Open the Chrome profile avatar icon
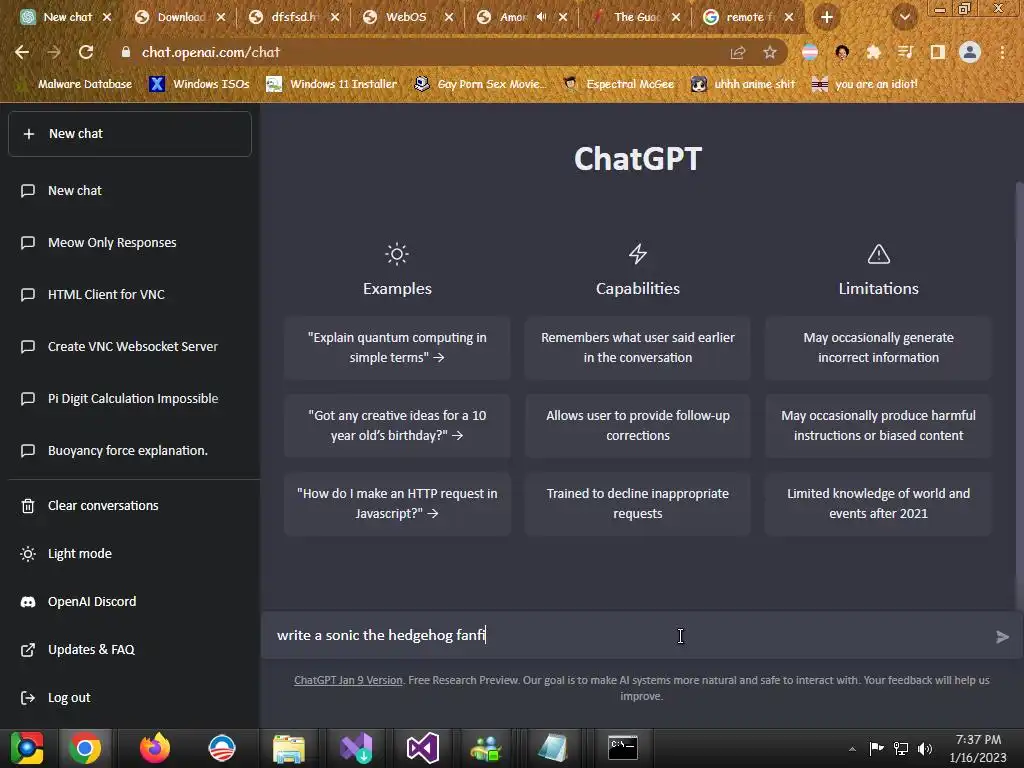Screen dimensions: 1024x768 [x=970, y=52]
